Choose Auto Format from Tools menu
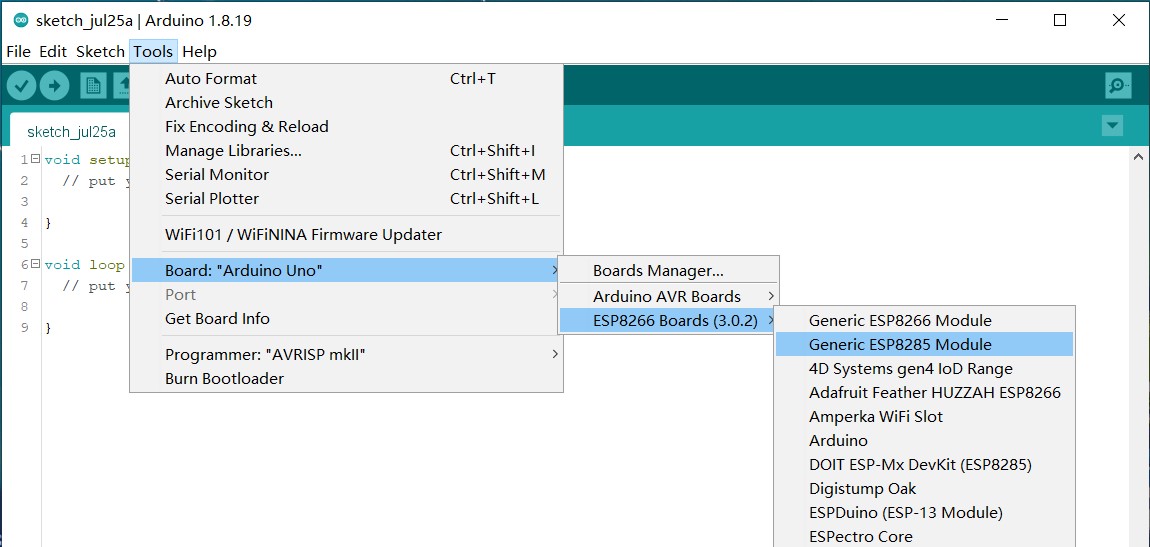Image resolution: width=1150 pixels, height=547 pixels. (x=346, y=78)
